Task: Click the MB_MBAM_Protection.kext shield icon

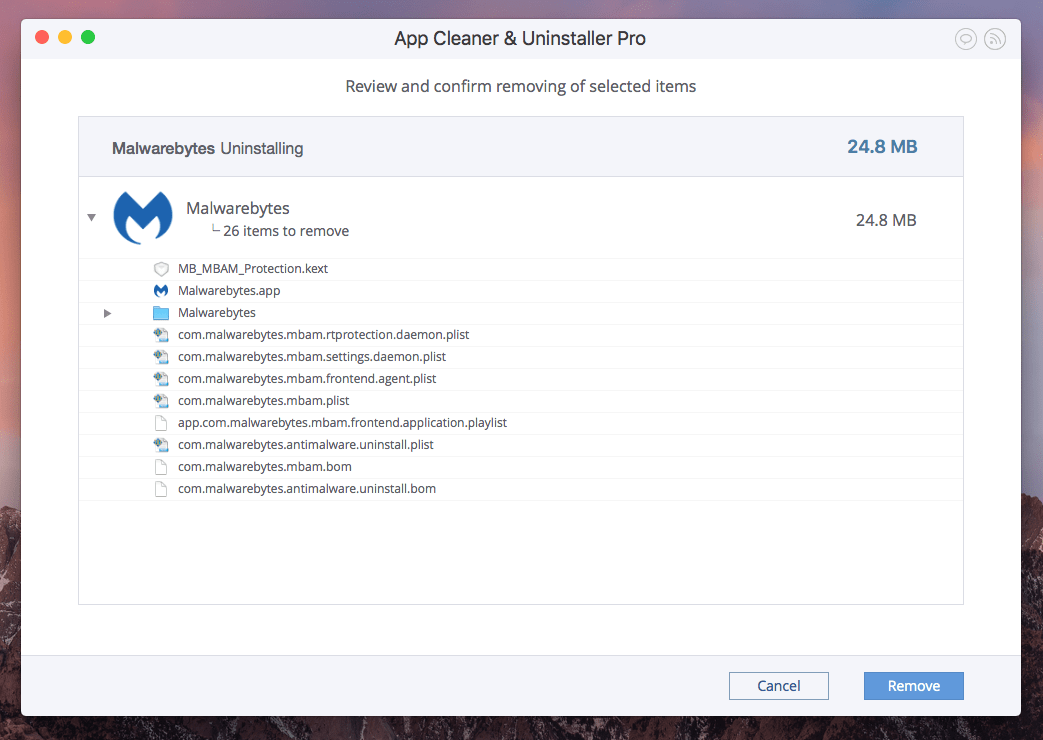Action: (161, 269)
